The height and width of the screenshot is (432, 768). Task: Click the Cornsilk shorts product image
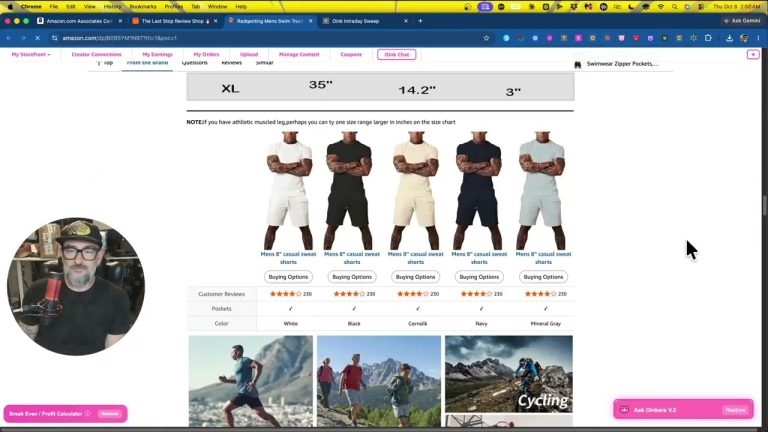click(x=415, y=191)
